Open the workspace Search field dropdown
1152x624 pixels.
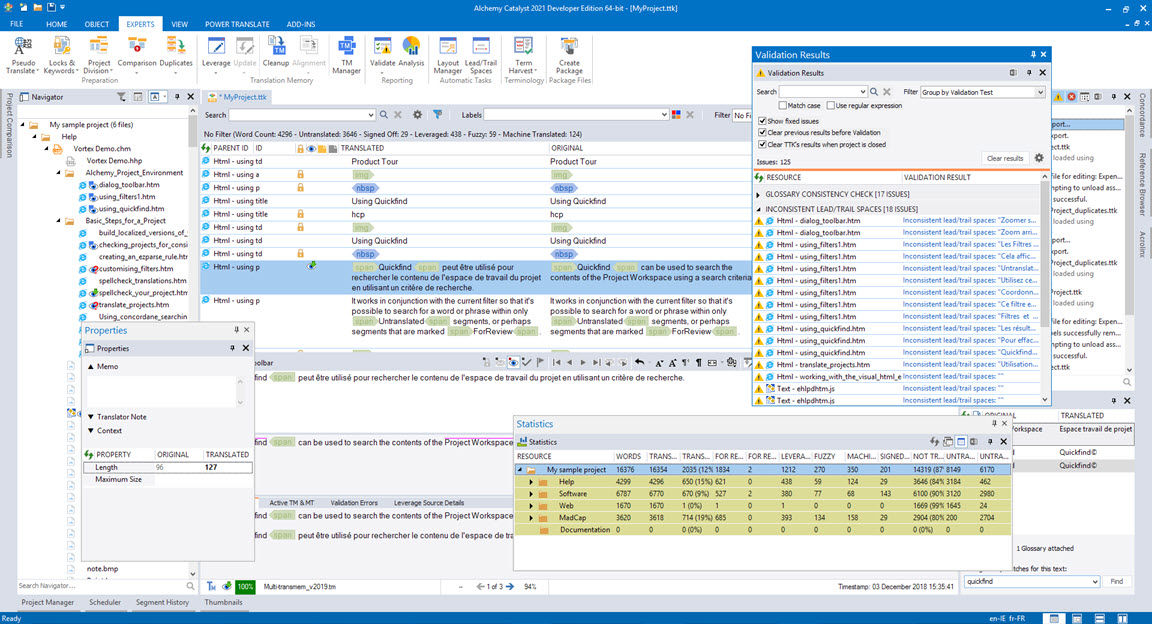370,115
